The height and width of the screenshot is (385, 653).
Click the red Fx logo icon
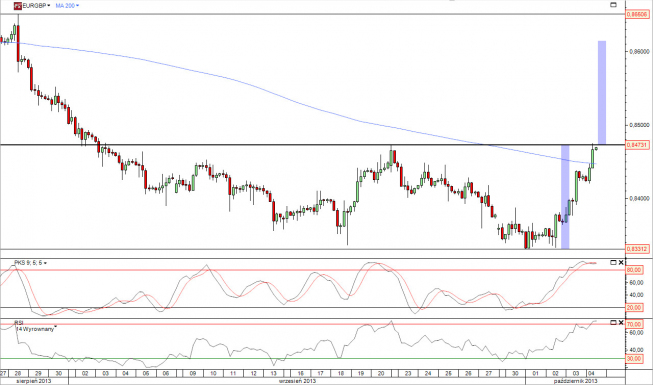point(17,6)
